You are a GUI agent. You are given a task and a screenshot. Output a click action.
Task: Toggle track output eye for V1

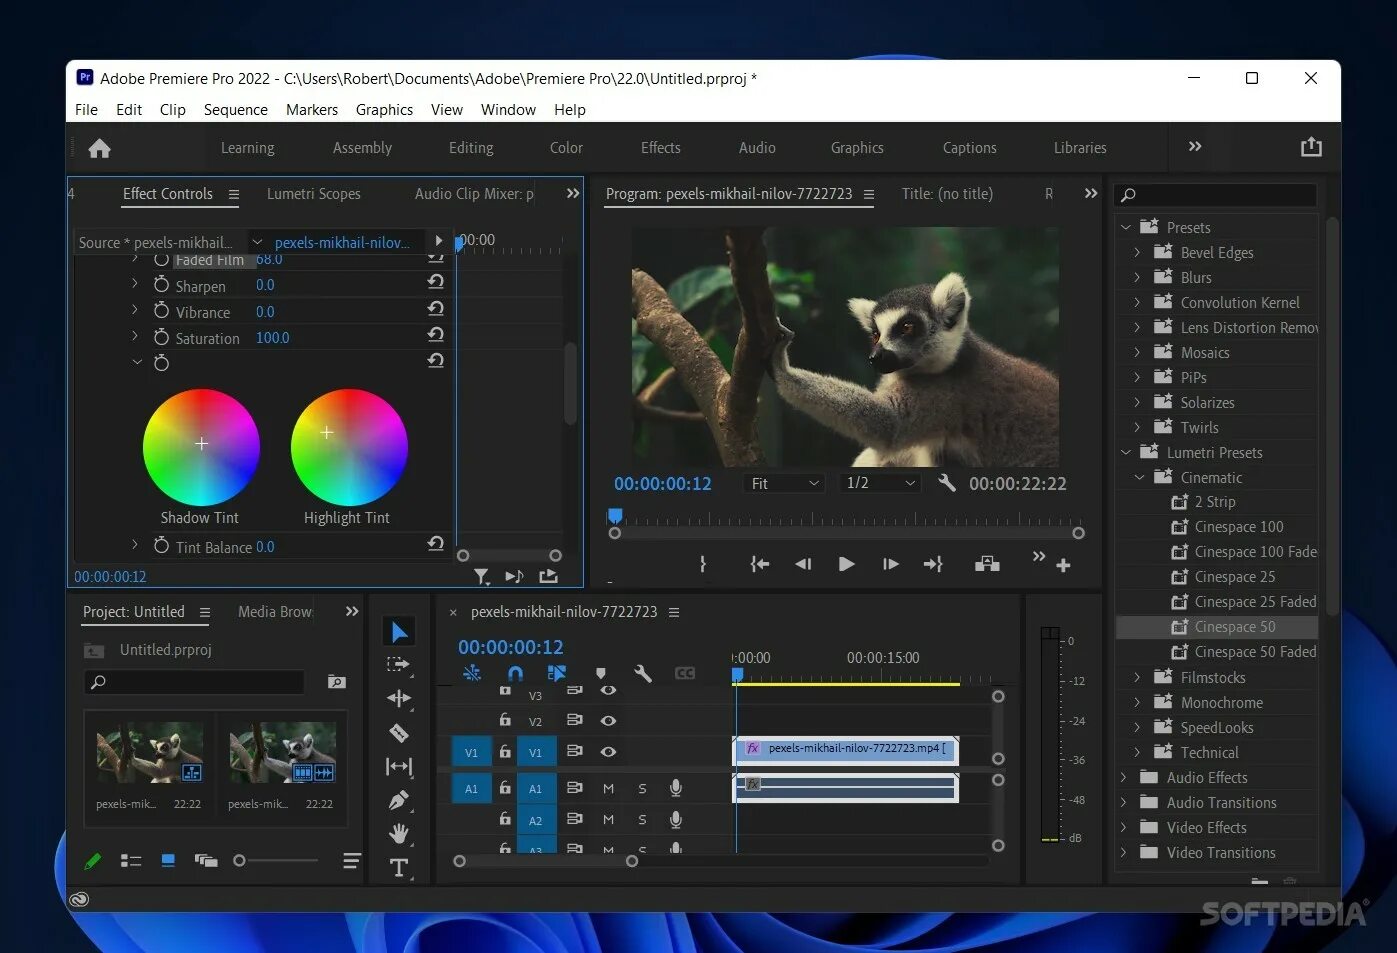click(x=608, y=751)
